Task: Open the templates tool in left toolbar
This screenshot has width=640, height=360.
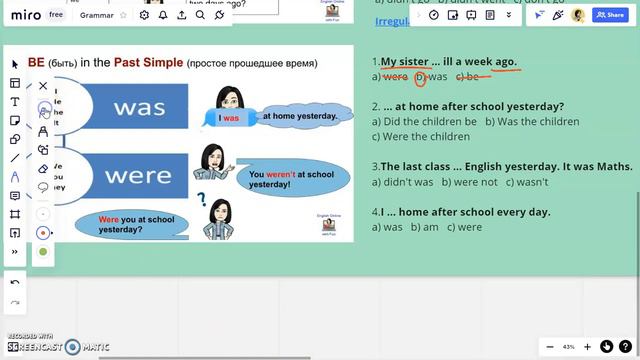Action: pyautogui.click(x=15, y=83)
